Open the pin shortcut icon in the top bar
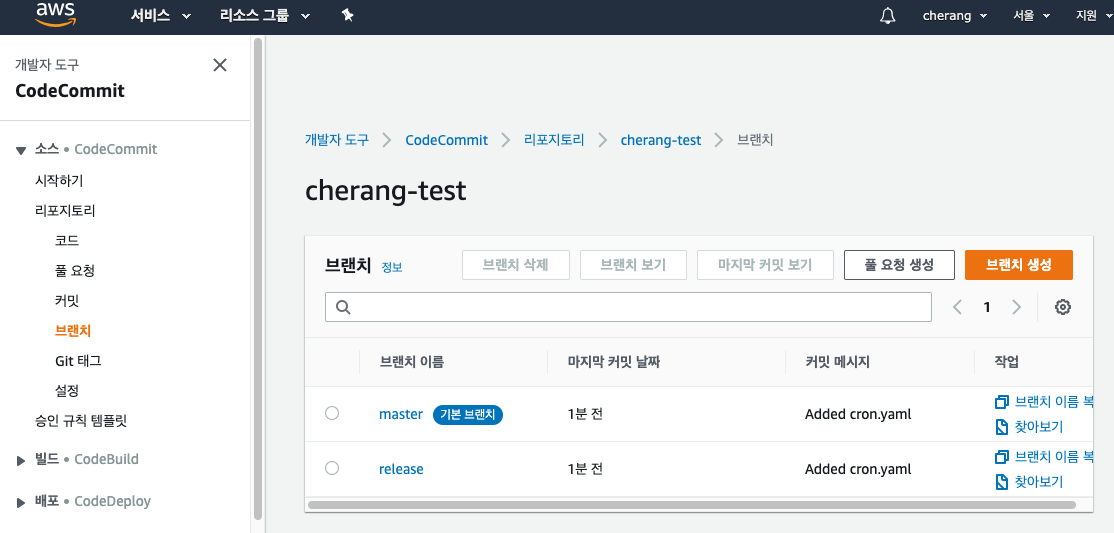The width and height of the screenshot is (1114, 533). pos(347,15)
